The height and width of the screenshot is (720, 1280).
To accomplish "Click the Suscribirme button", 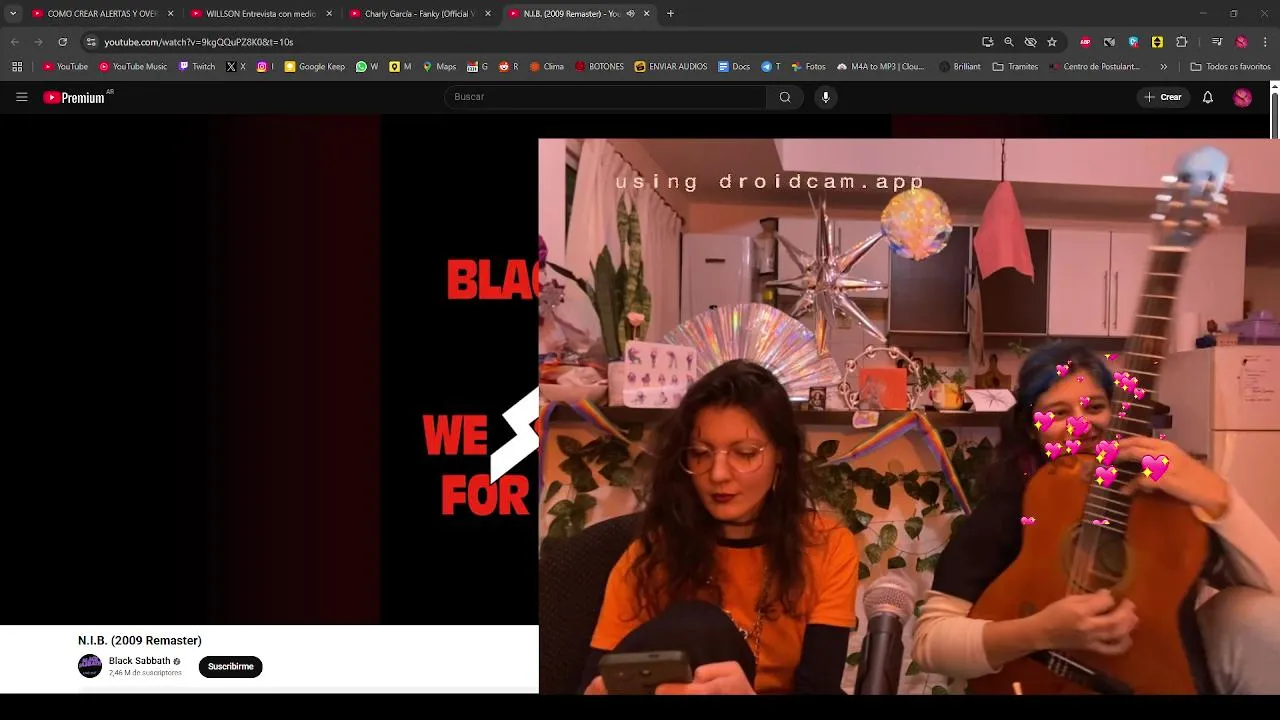I will click(230, 667).
